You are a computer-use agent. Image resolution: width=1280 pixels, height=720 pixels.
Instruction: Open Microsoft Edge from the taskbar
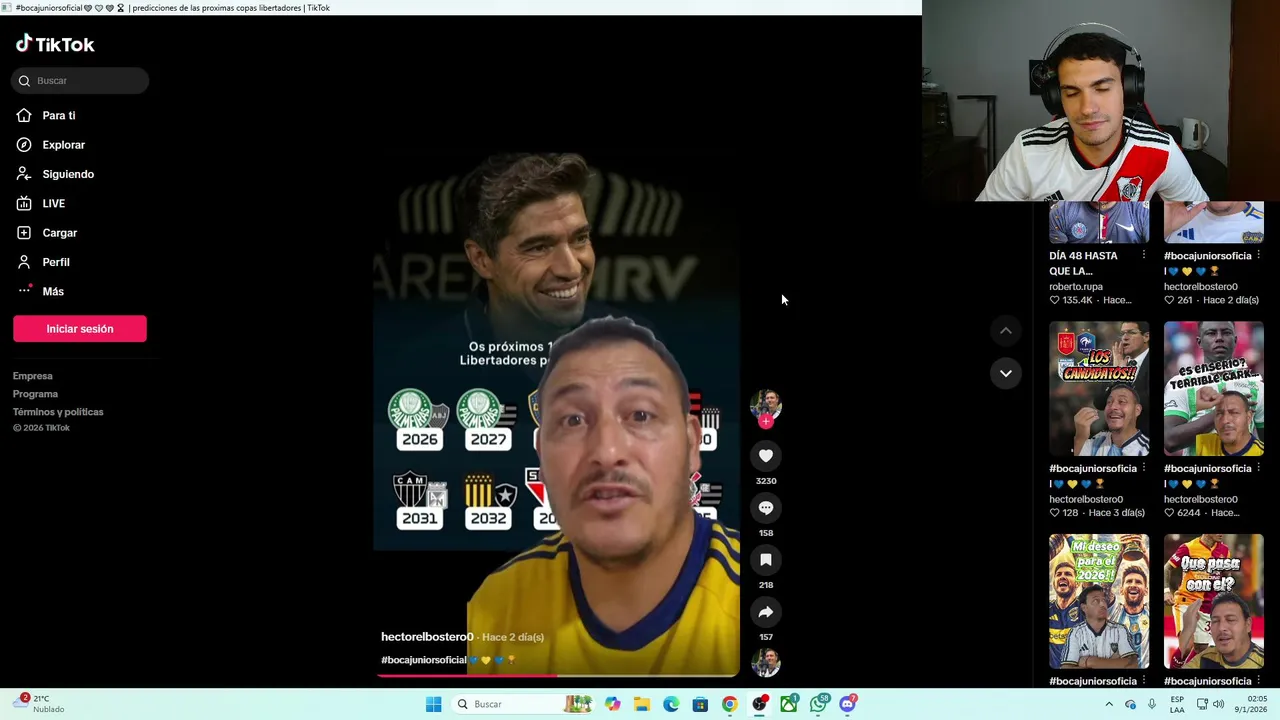[x=671, y=704]
